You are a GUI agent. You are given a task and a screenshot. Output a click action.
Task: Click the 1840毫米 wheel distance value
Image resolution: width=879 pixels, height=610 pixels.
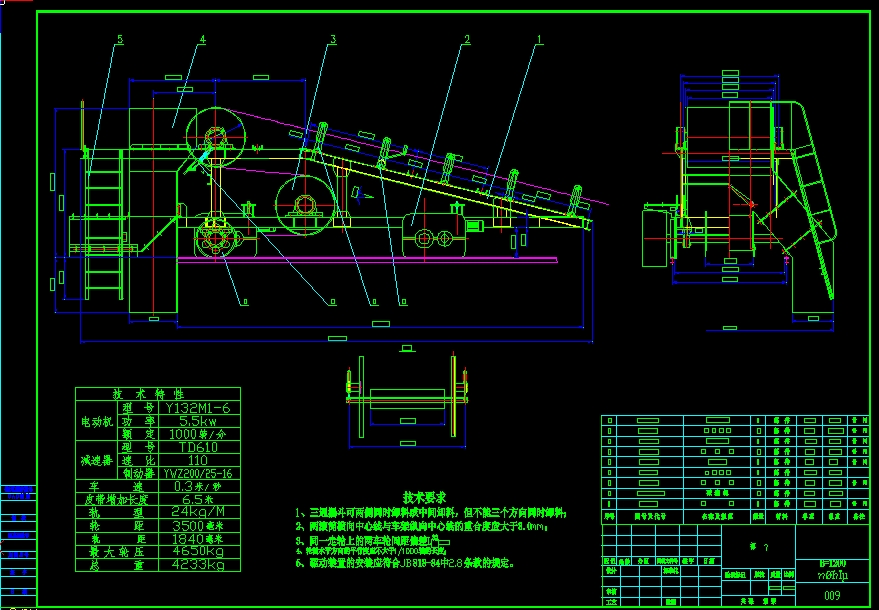tap(198, 539)
